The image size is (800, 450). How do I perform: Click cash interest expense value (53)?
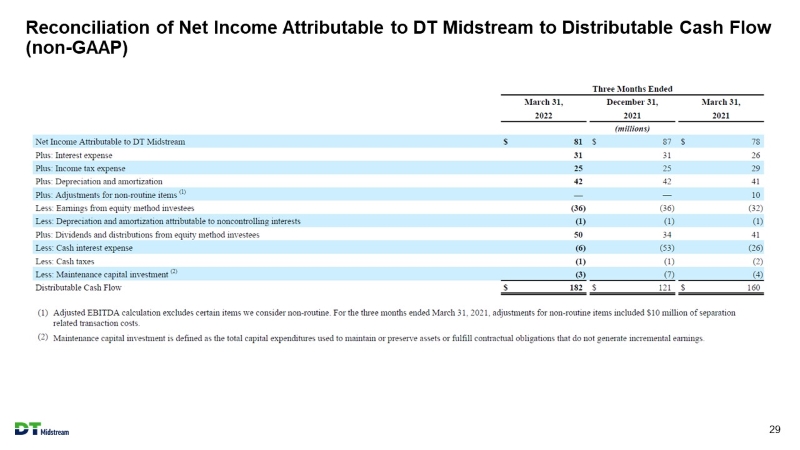click(x=667, y=248)
